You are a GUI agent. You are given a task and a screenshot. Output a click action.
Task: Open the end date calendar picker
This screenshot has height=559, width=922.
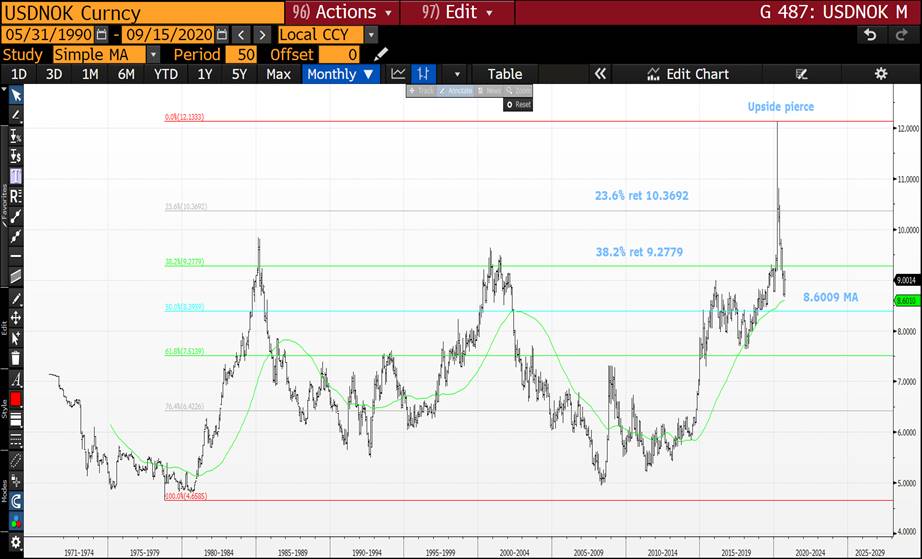click(222, 35)
